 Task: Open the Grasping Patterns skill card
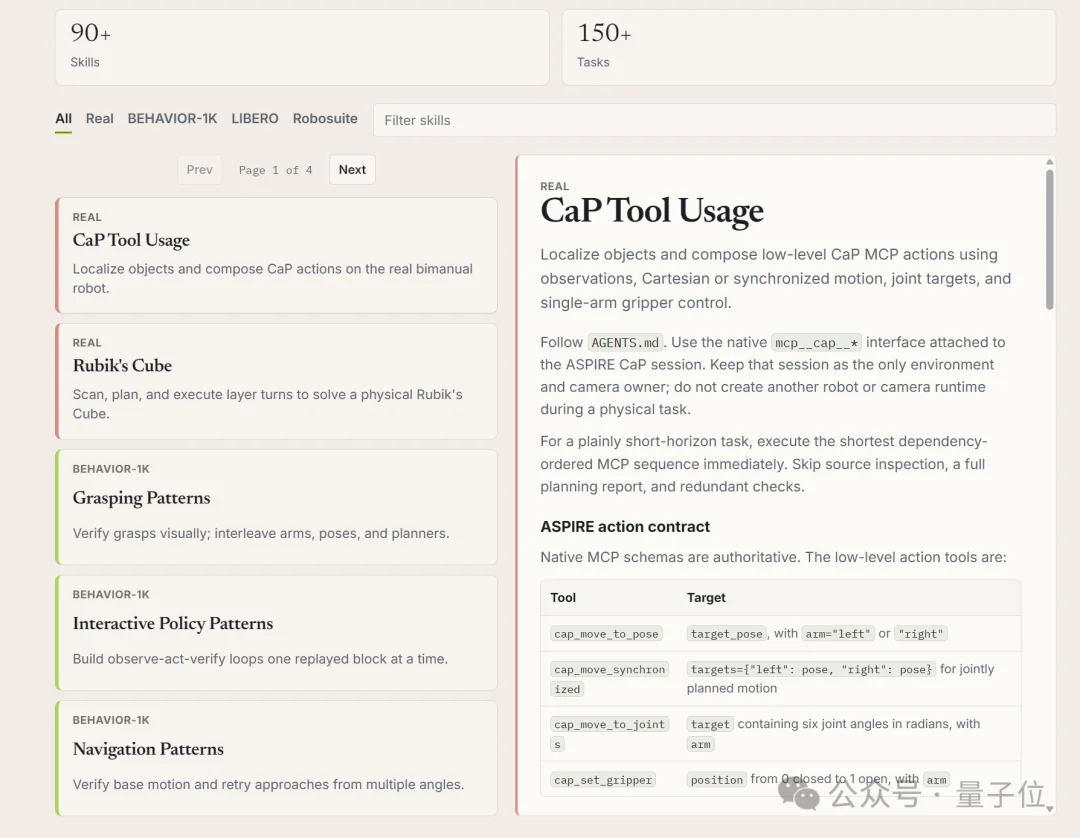coord(276,507)
